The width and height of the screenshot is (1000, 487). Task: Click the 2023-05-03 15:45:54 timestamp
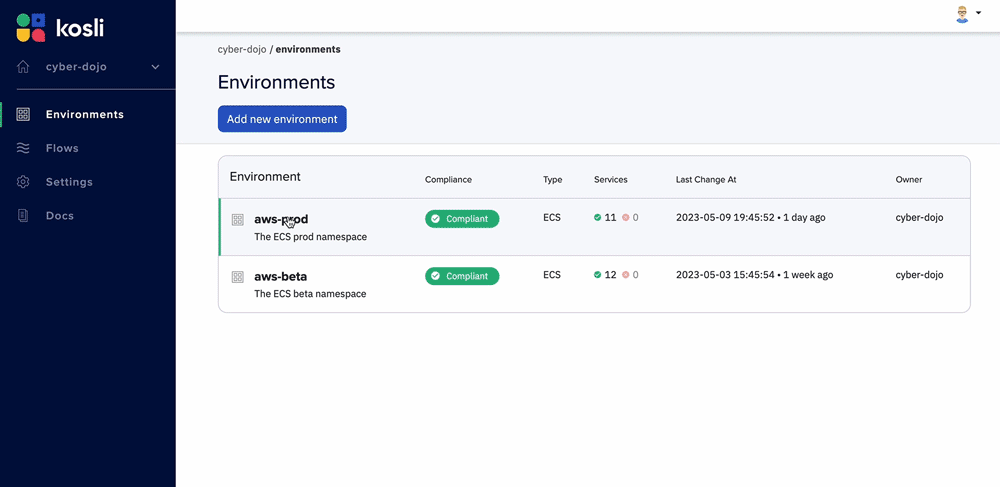pos(725,275)
